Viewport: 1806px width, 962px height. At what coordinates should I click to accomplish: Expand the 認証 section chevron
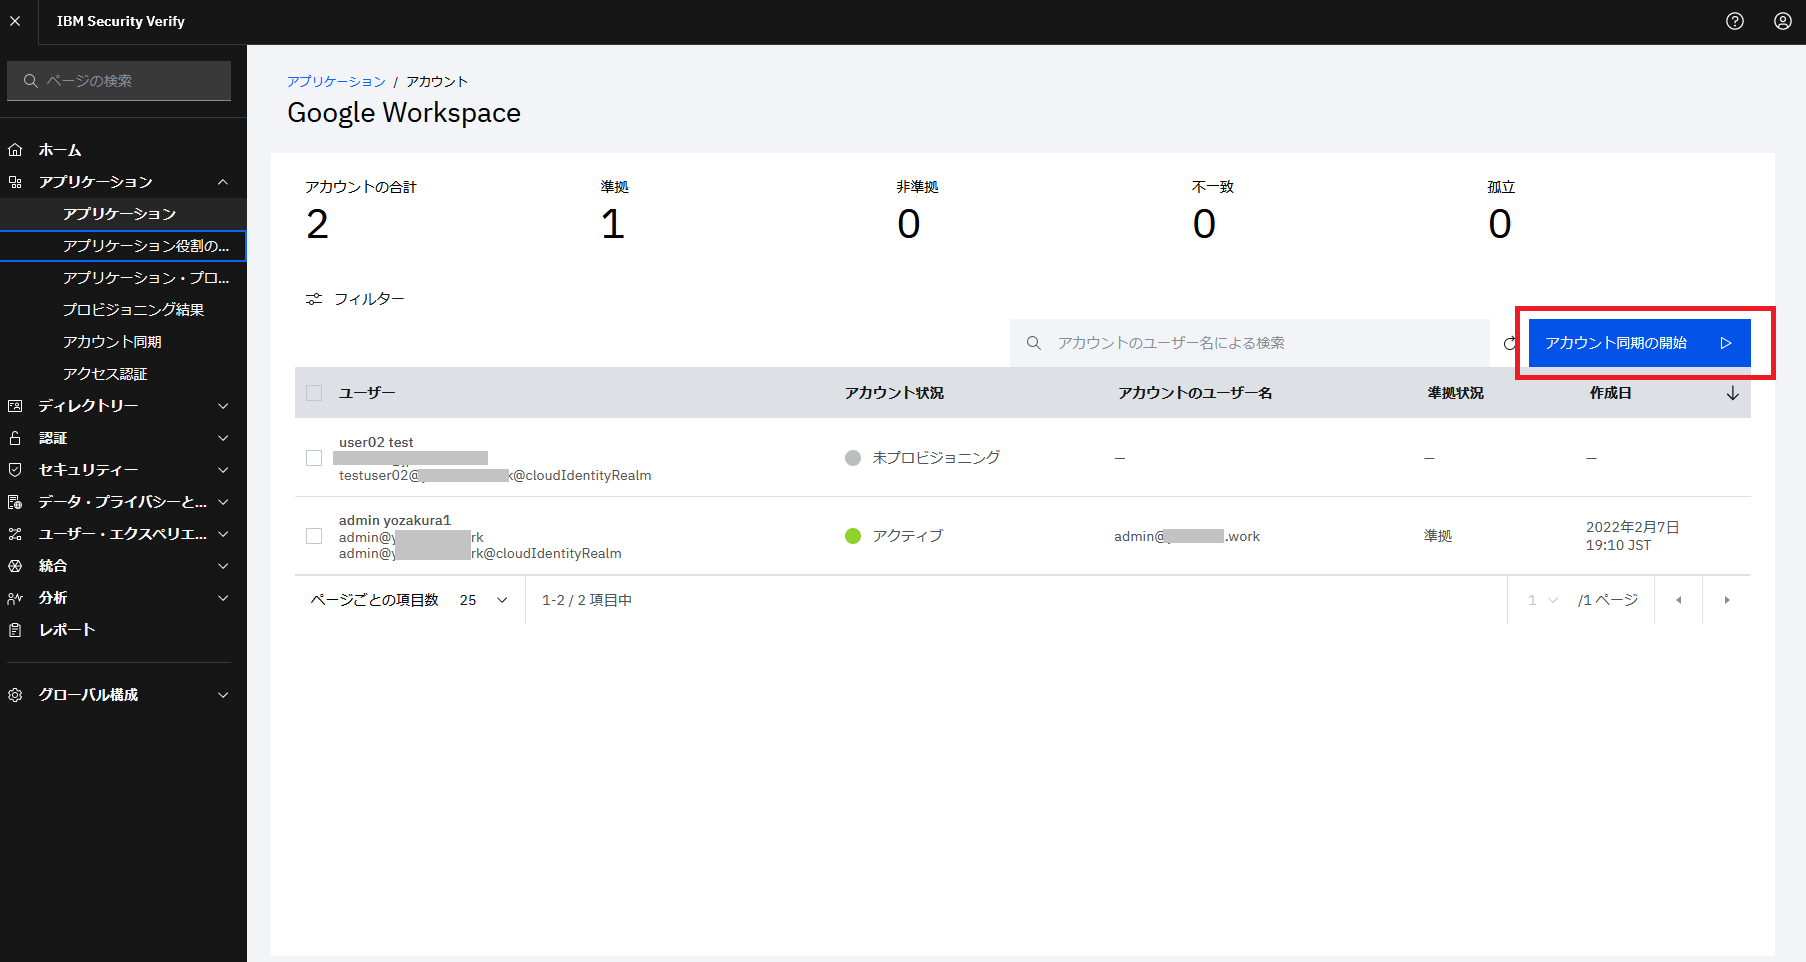pyautogui.click(x=223, y=438)
